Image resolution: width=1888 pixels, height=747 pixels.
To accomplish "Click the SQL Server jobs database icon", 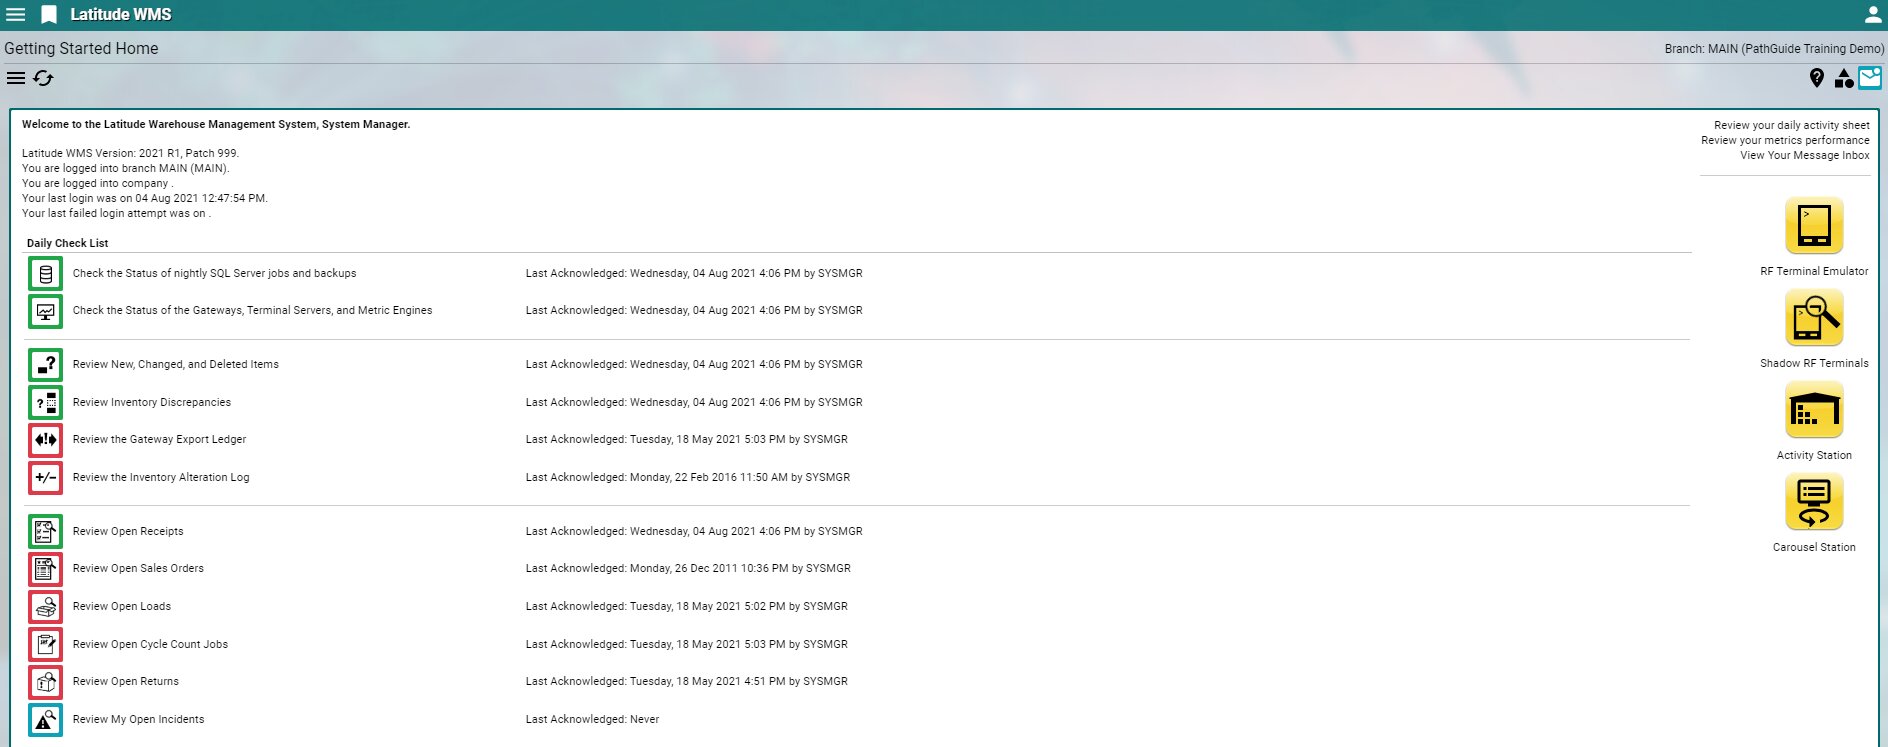I will click(x=46, y=273).
